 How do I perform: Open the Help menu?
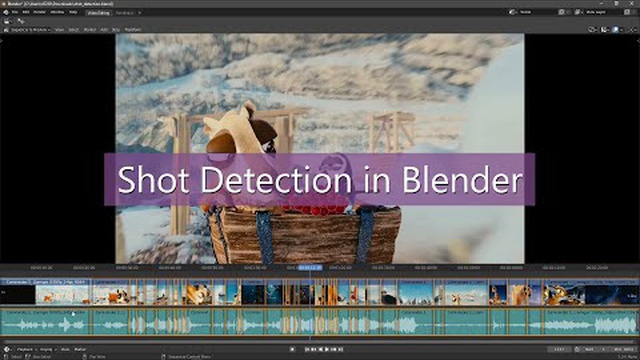click(73, 12)
